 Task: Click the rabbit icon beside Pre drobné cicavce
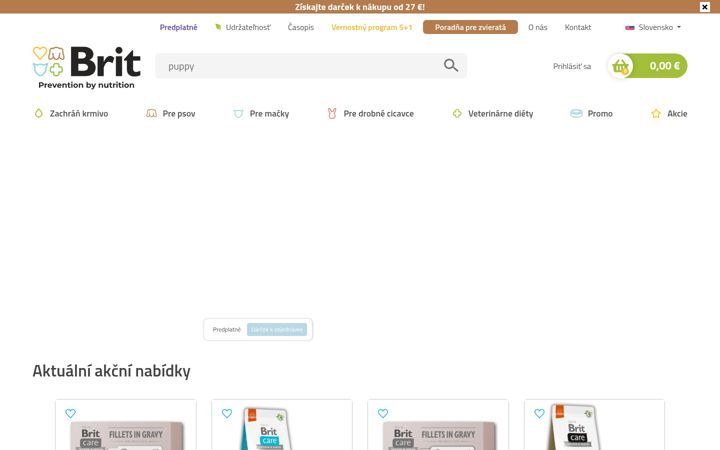332,113
